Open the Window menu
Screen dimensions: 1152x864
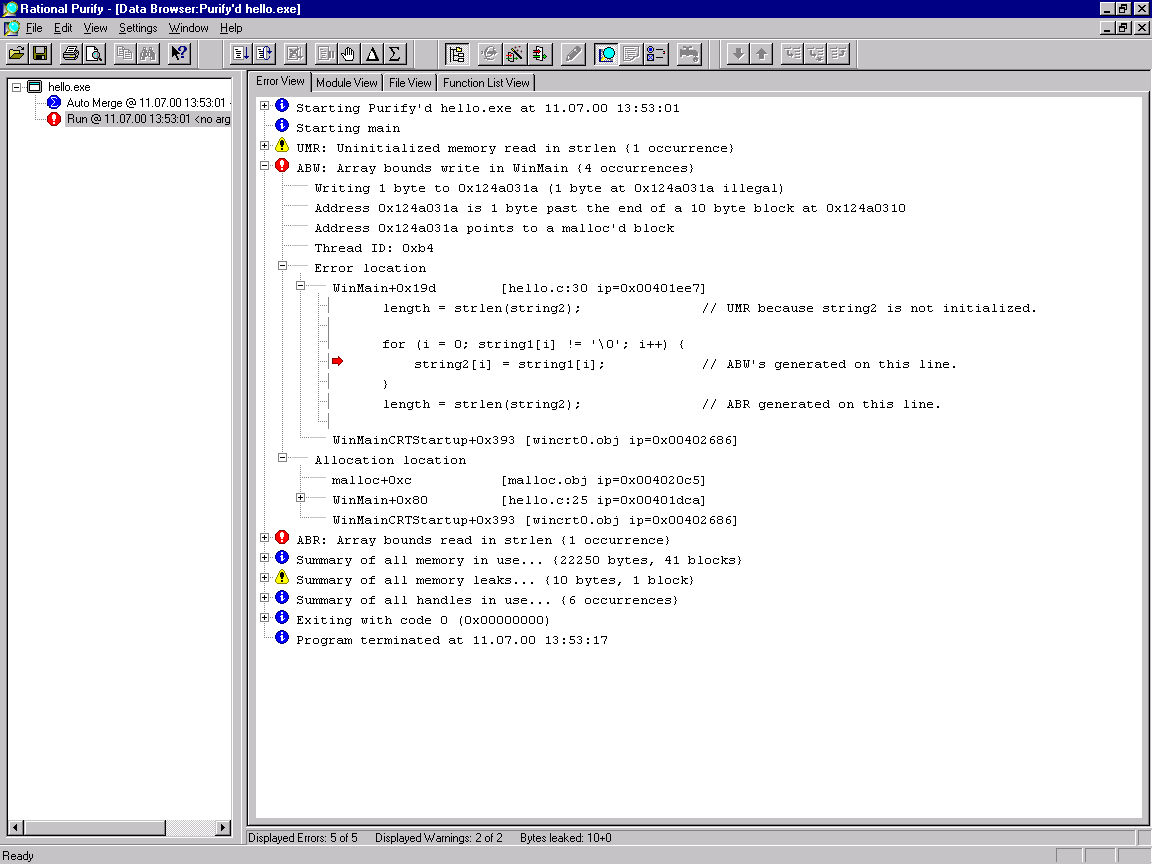(x=189, y=28)
